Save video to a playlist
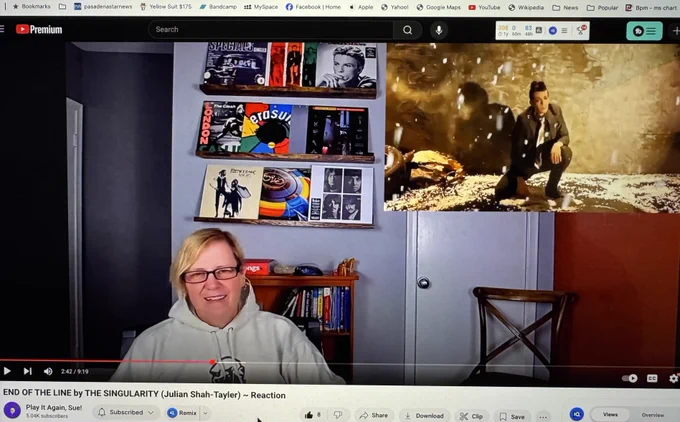This screenshot has width=680, height=422. pyautogui.click(x=512, y=416)
